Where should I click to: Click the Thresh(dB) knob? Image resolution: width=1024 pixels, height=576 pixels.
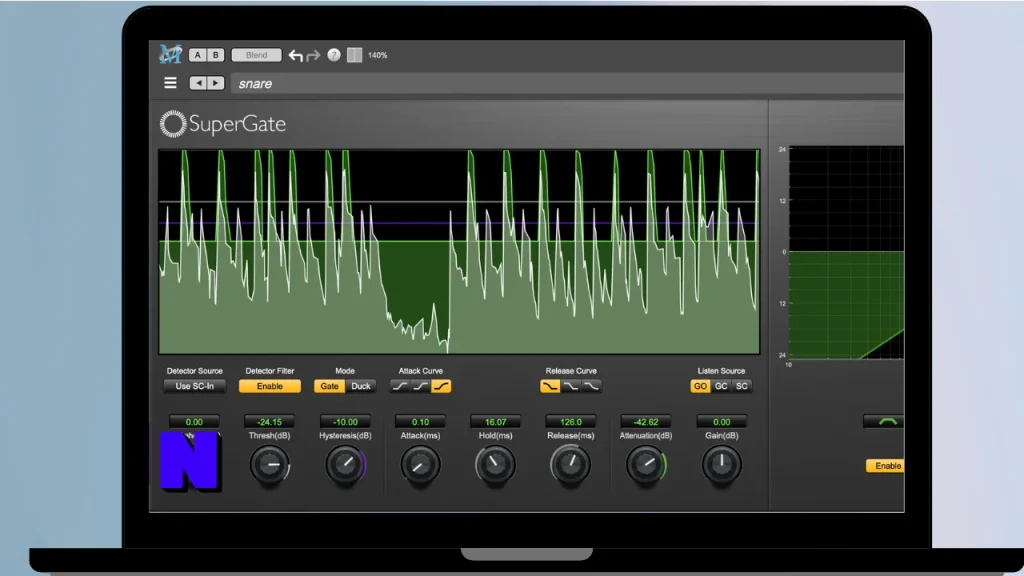(x=269, y=465)
